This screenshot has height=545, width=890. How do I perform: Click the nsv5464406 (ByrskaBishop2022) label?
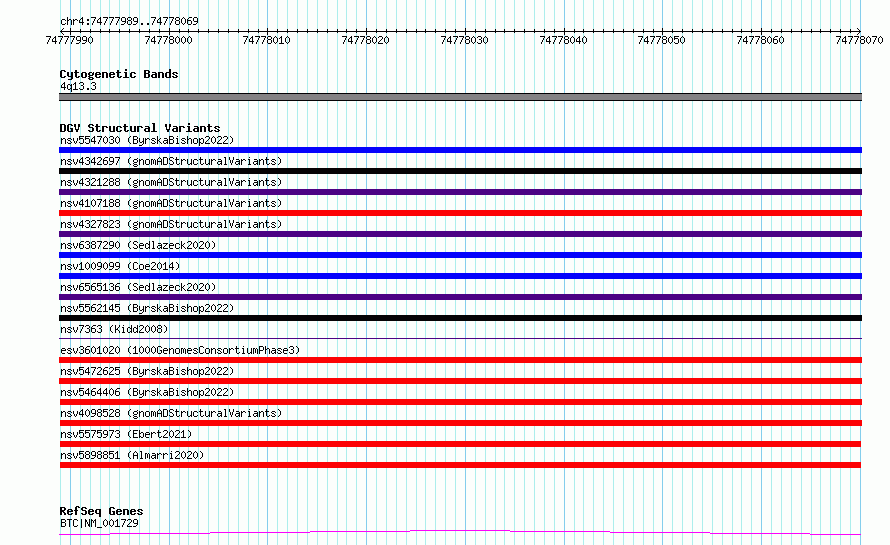tap(147, 392)
